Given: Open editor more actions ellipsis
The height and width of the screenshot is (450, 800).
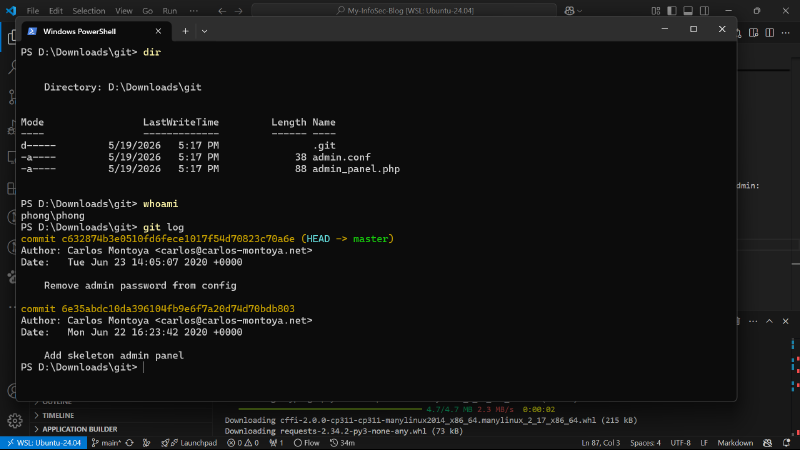Looking at the screenshot, I should tap(786, 33).
